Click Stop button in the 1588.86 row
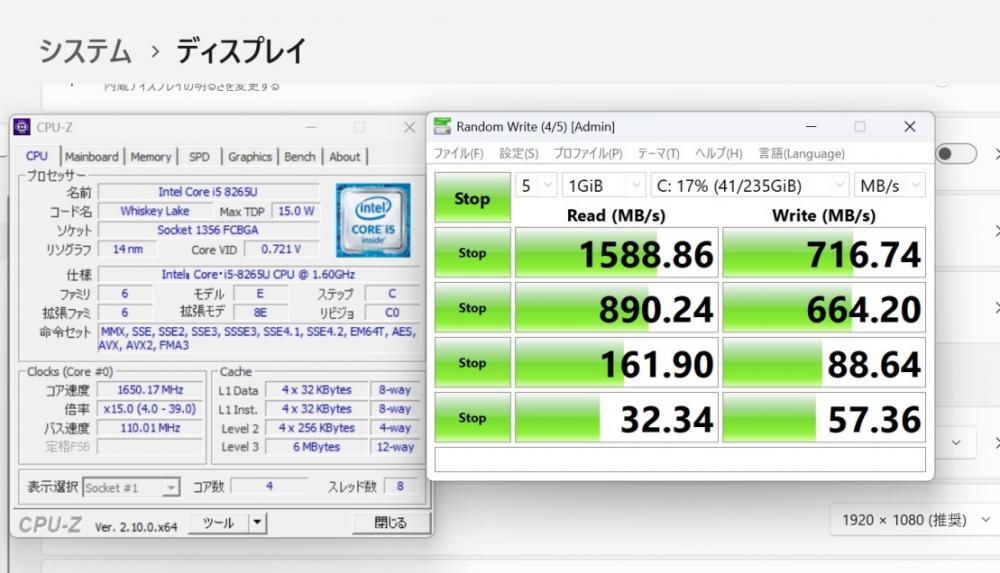 473,253
